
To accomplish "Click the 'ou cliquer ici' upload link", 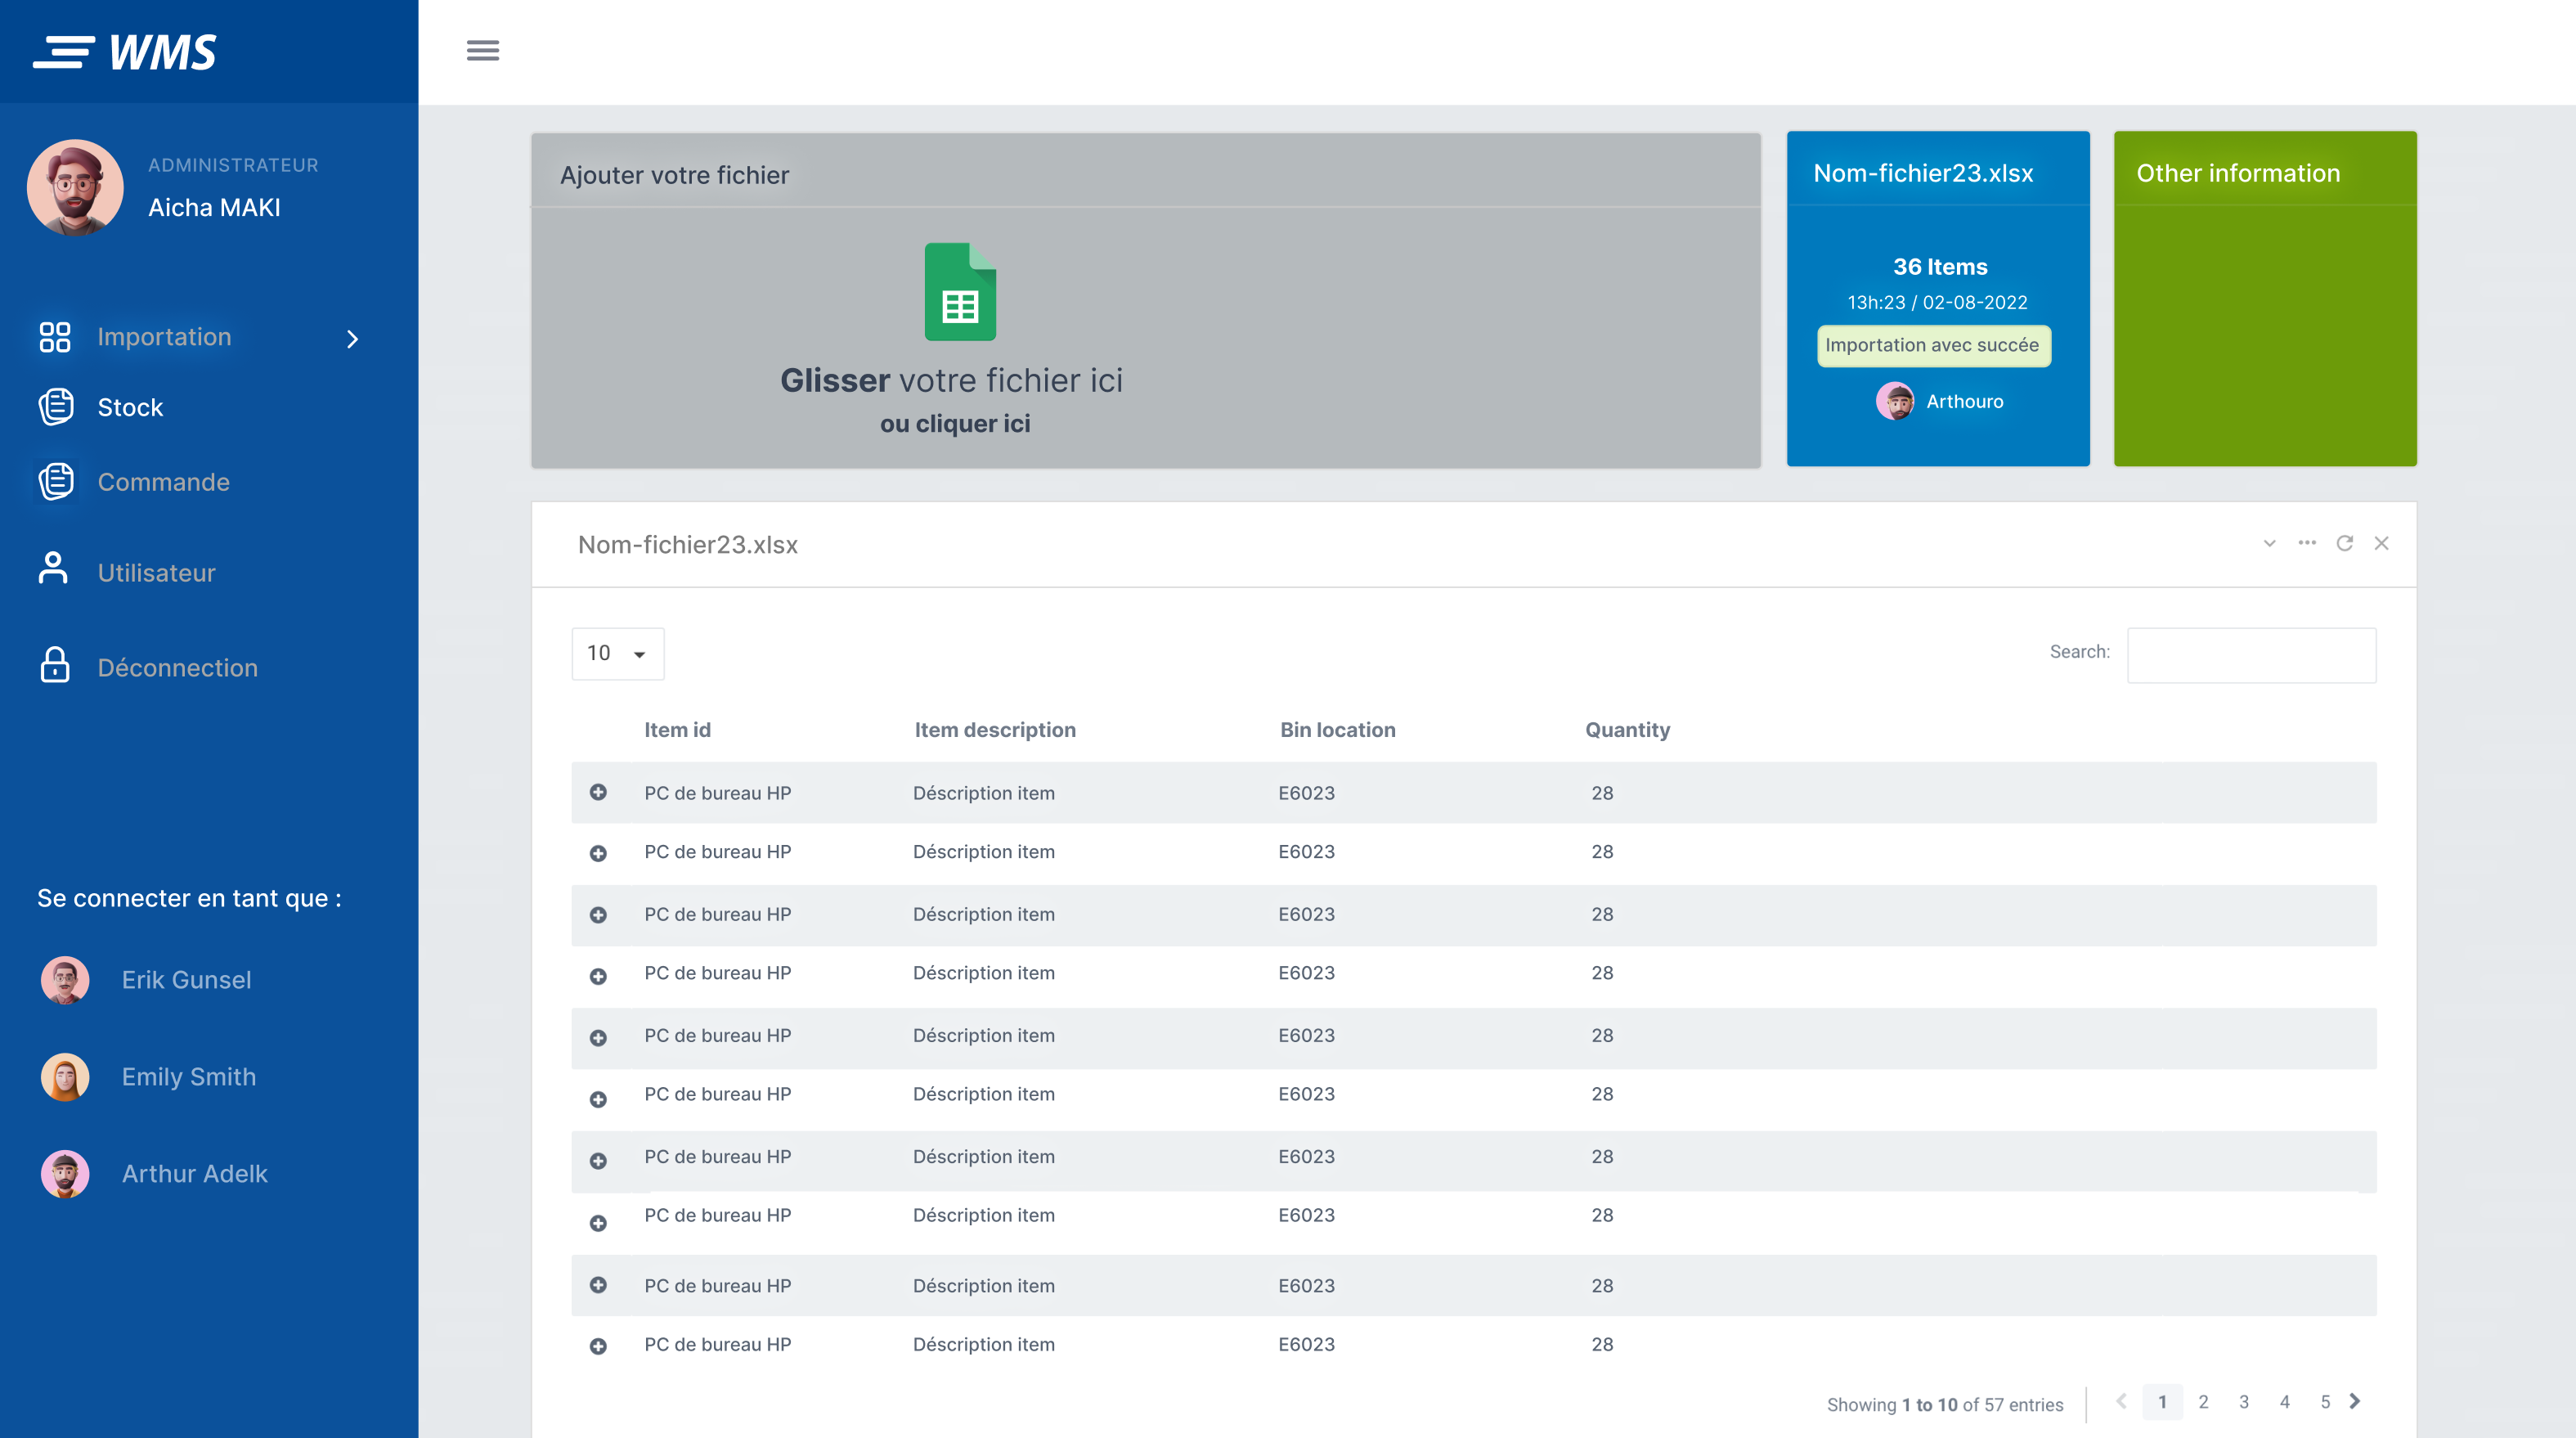I will (x=955, y=423).
